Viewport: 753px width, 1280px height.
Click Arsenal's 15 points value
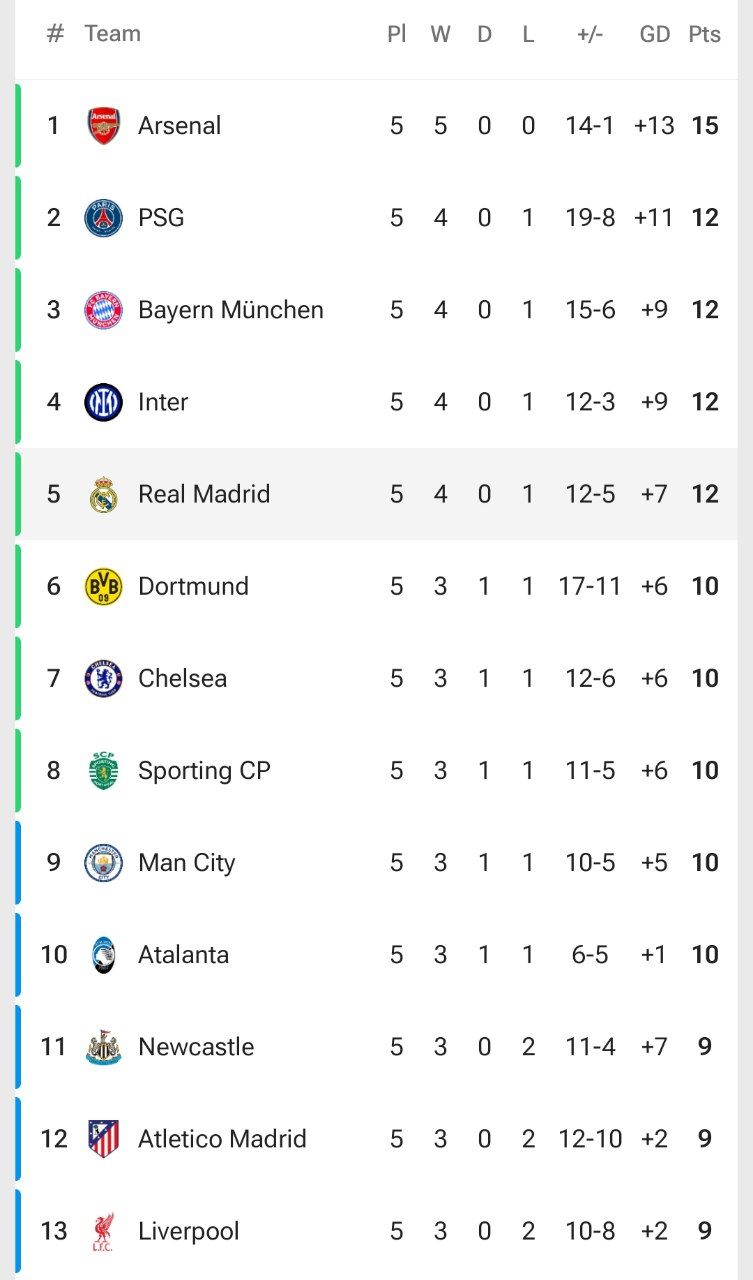(705, 126)
